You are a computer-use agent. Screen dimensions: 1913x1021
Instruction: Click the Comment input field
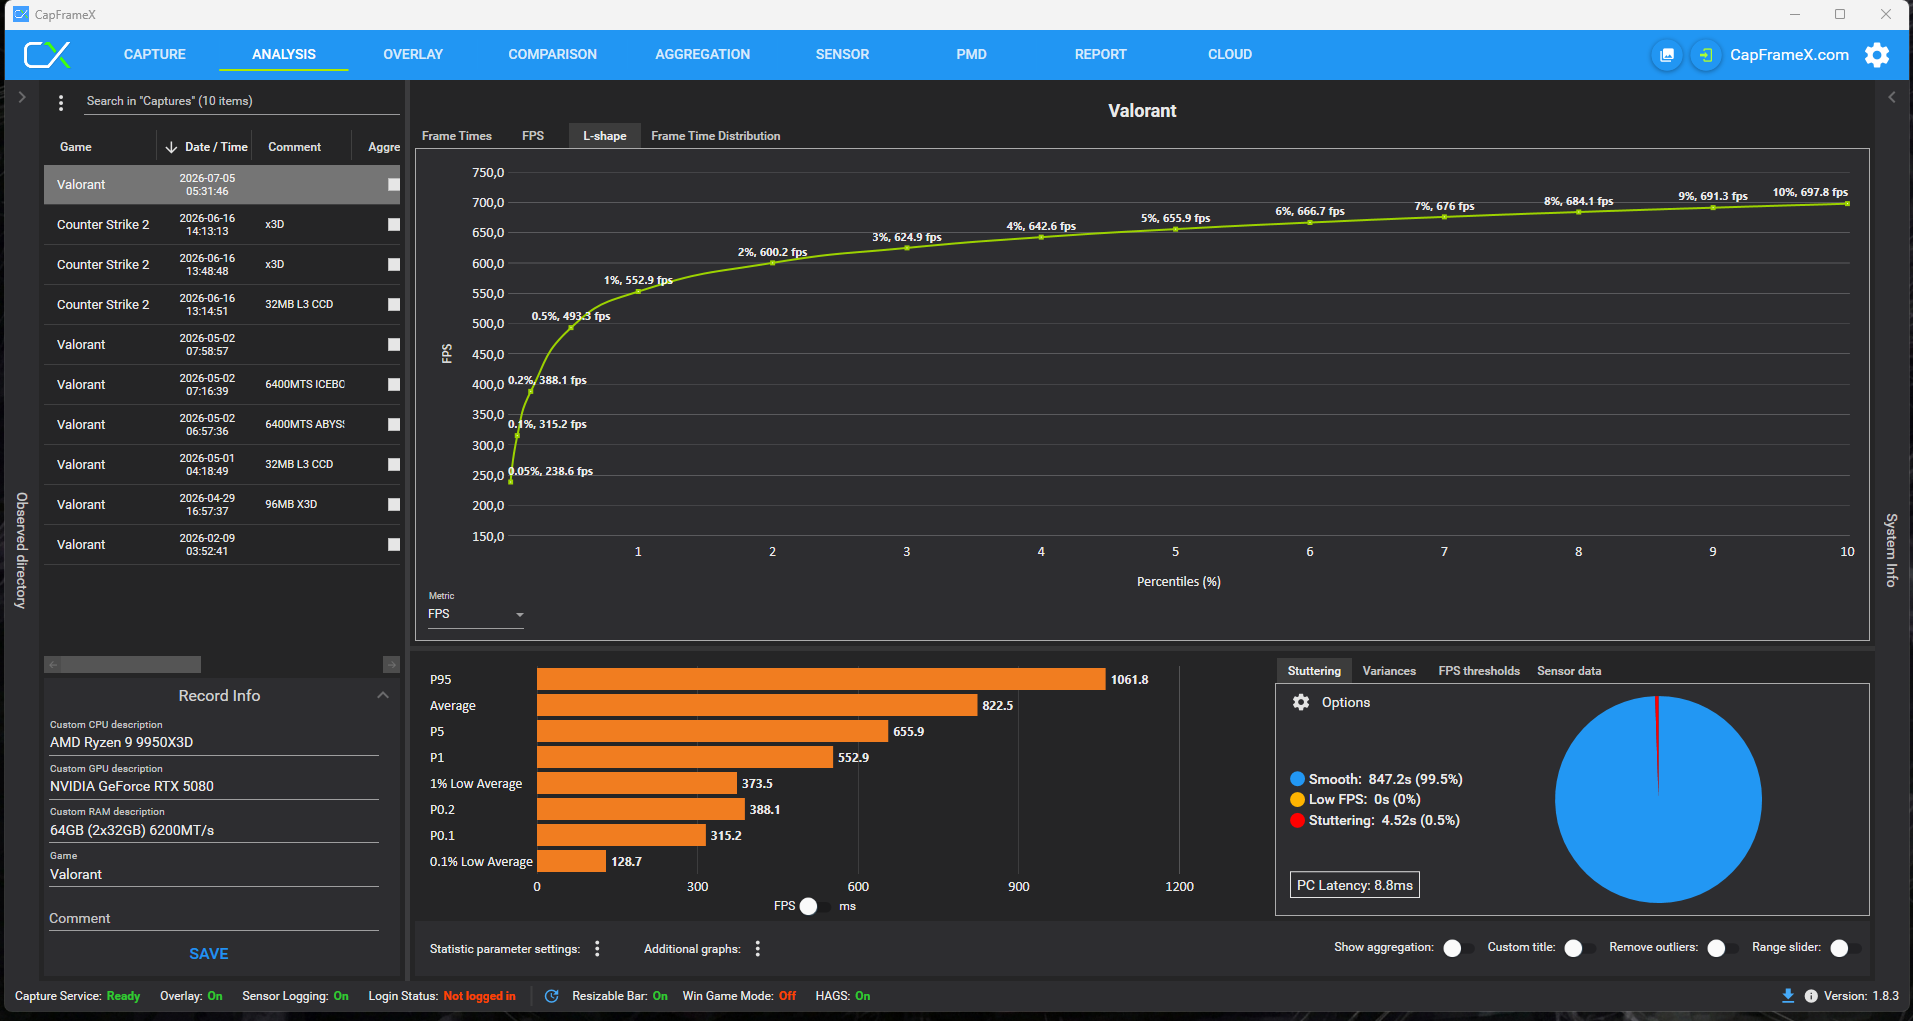pos(214,918)
